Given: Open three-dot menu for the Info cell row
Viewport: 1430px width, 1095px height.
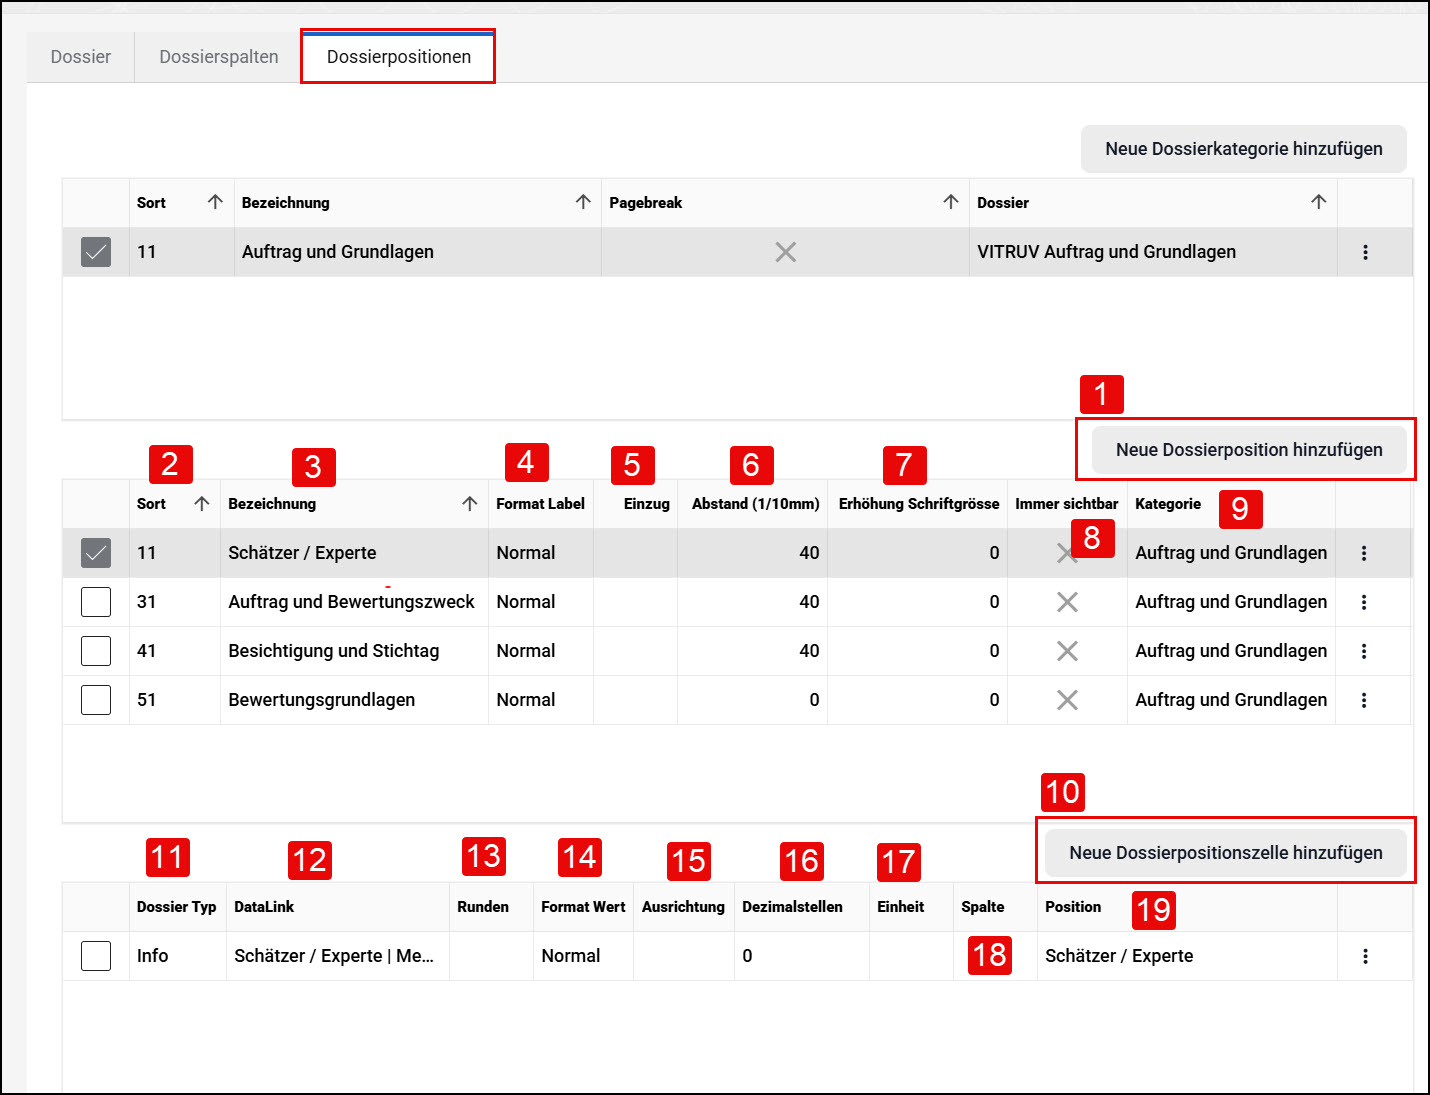Looking at the screenshot, I should point(1365,956).
